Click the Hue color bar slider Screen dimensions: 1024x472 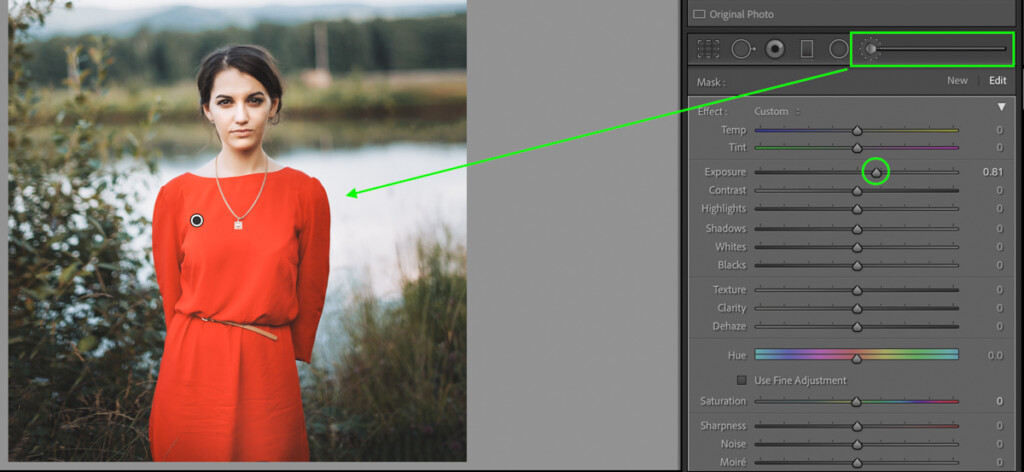857,355
